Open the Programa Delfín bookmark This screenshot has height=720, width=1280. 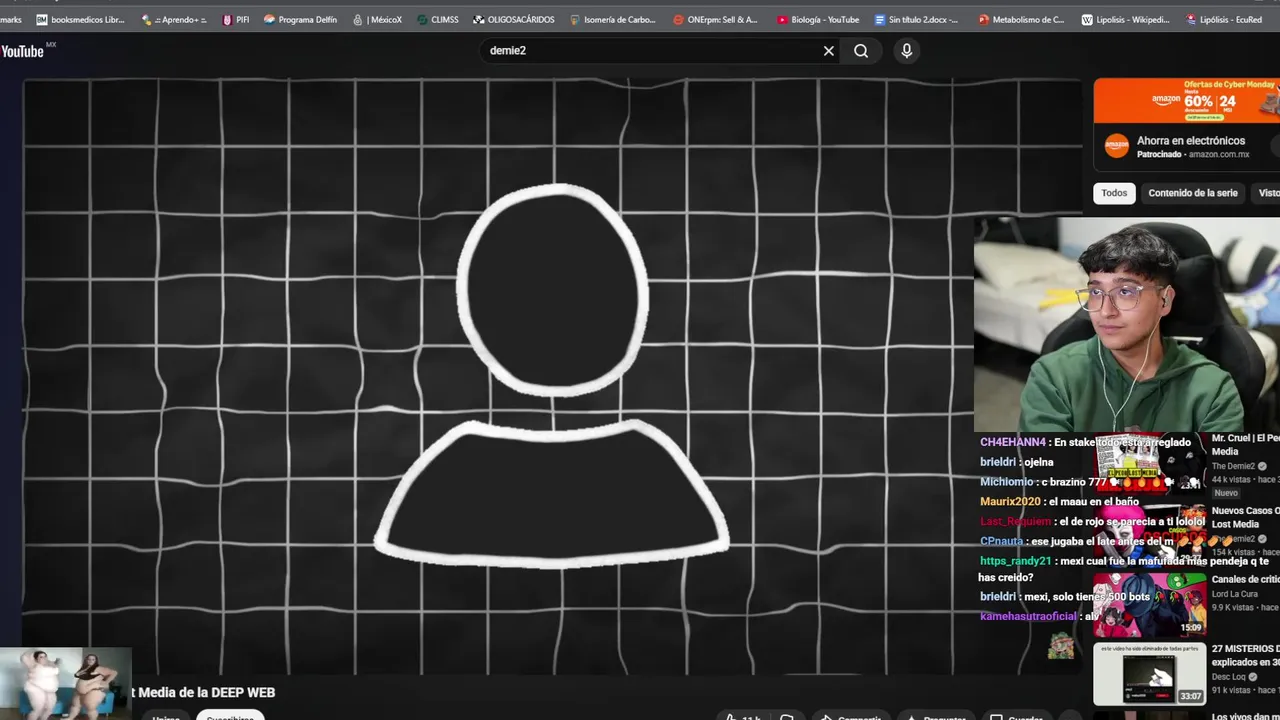click(300, 19)
